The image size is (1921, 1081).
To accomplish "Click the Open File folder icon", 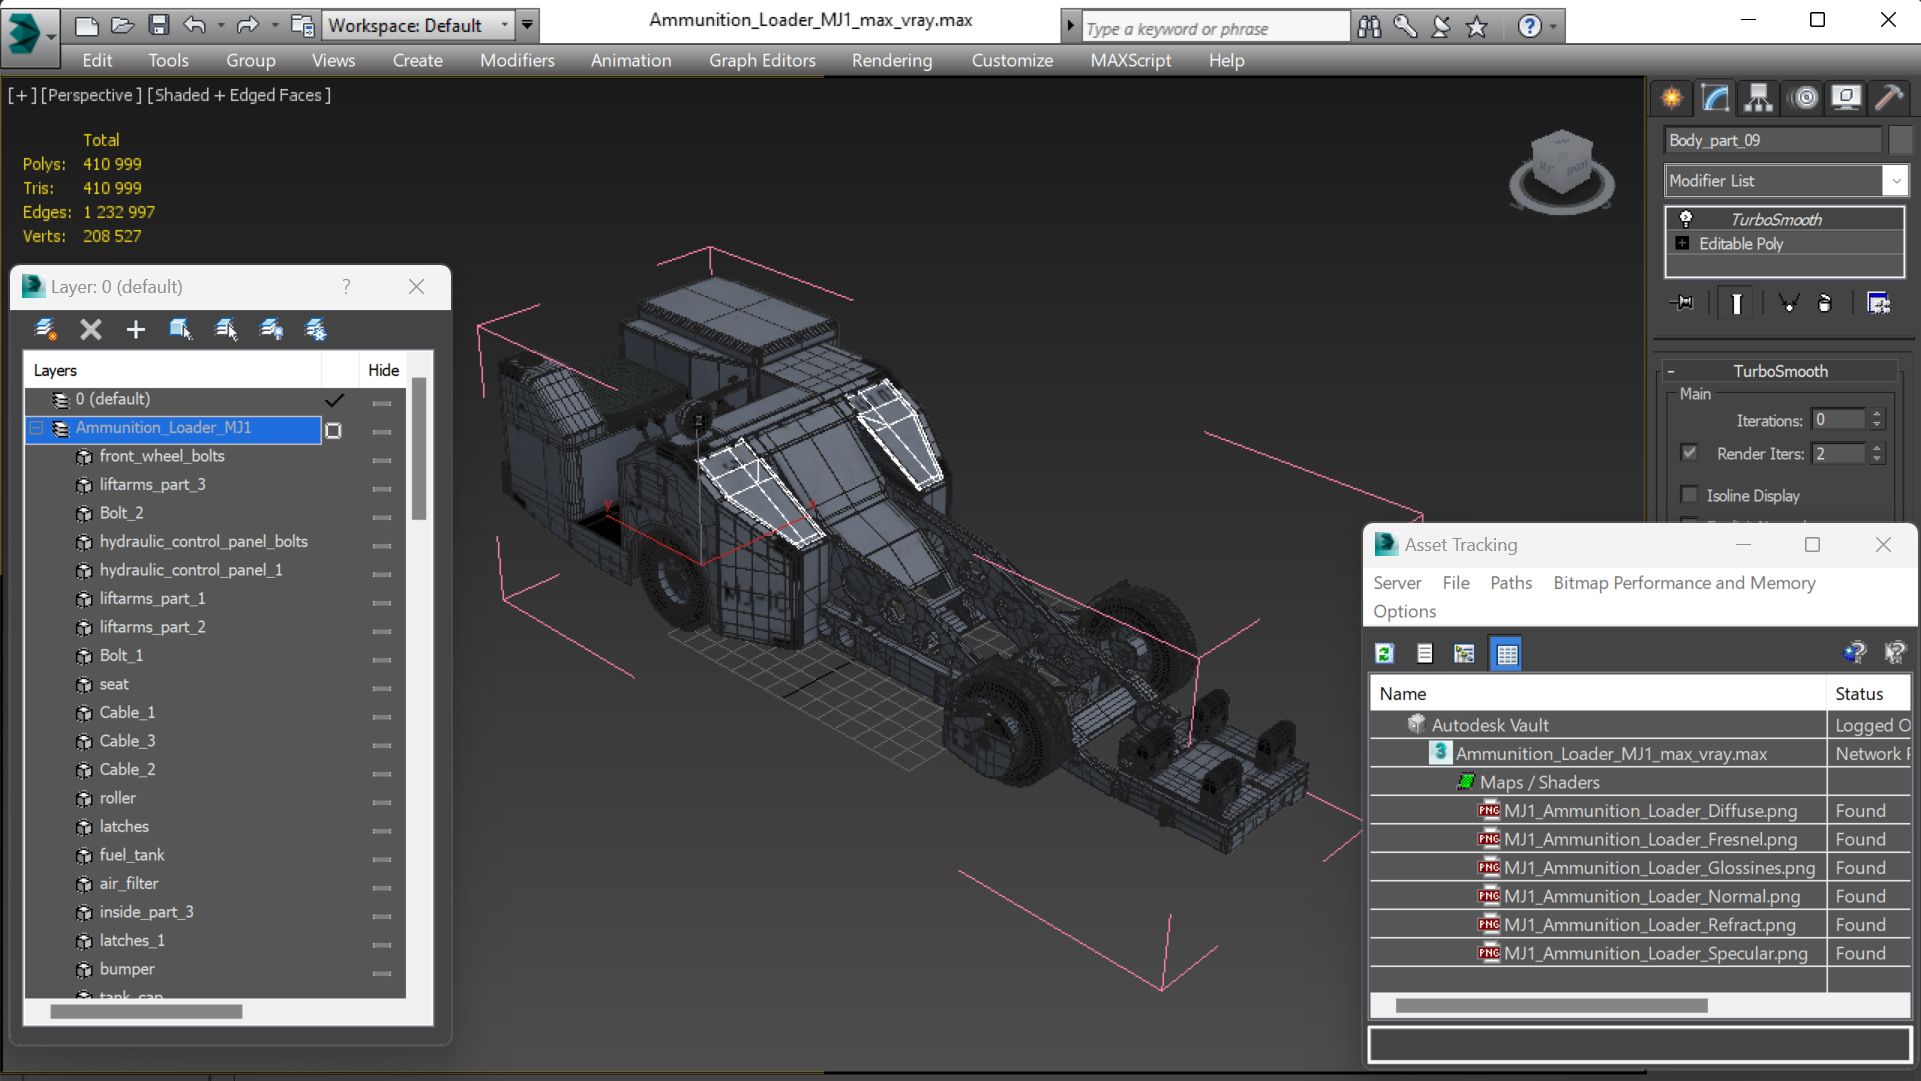I will pyautogui.click(x=122, y=25).
